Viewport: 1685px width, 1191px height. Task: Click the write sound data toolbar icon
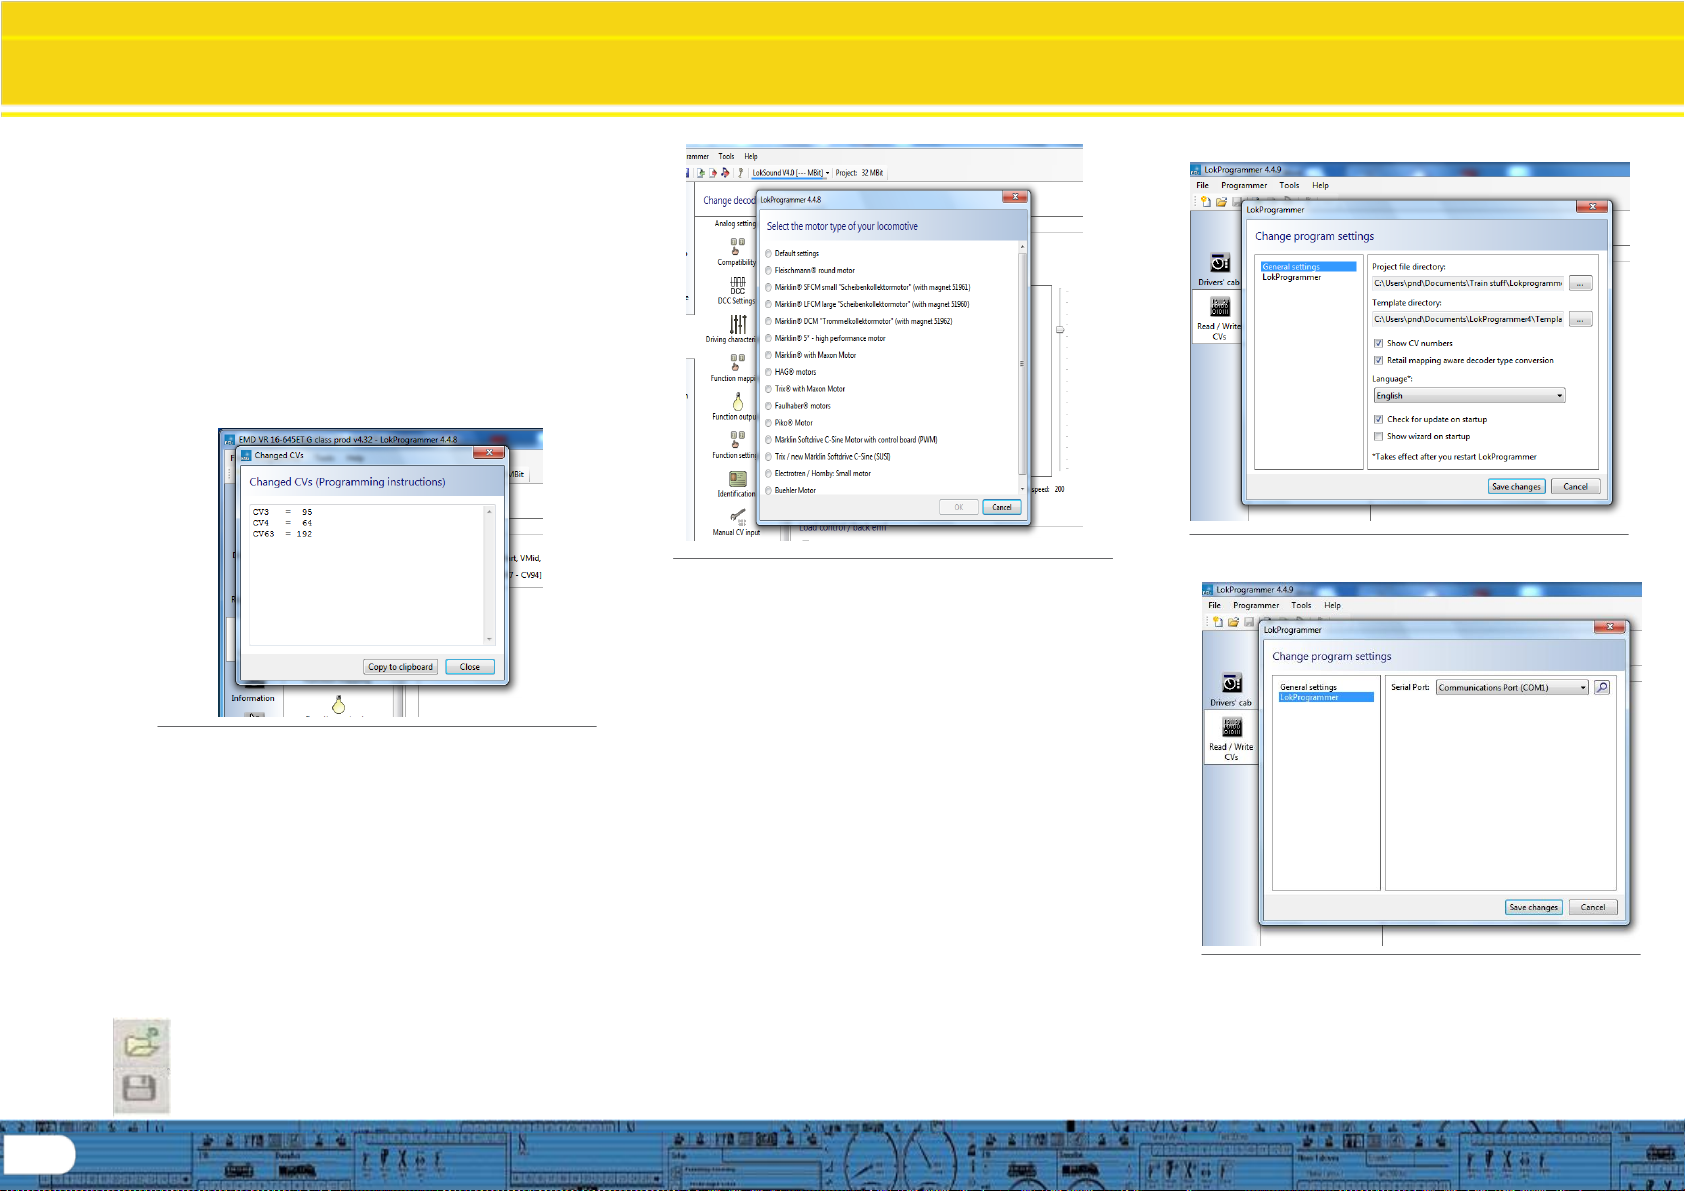pyautogui.click(x=726, y=172)
